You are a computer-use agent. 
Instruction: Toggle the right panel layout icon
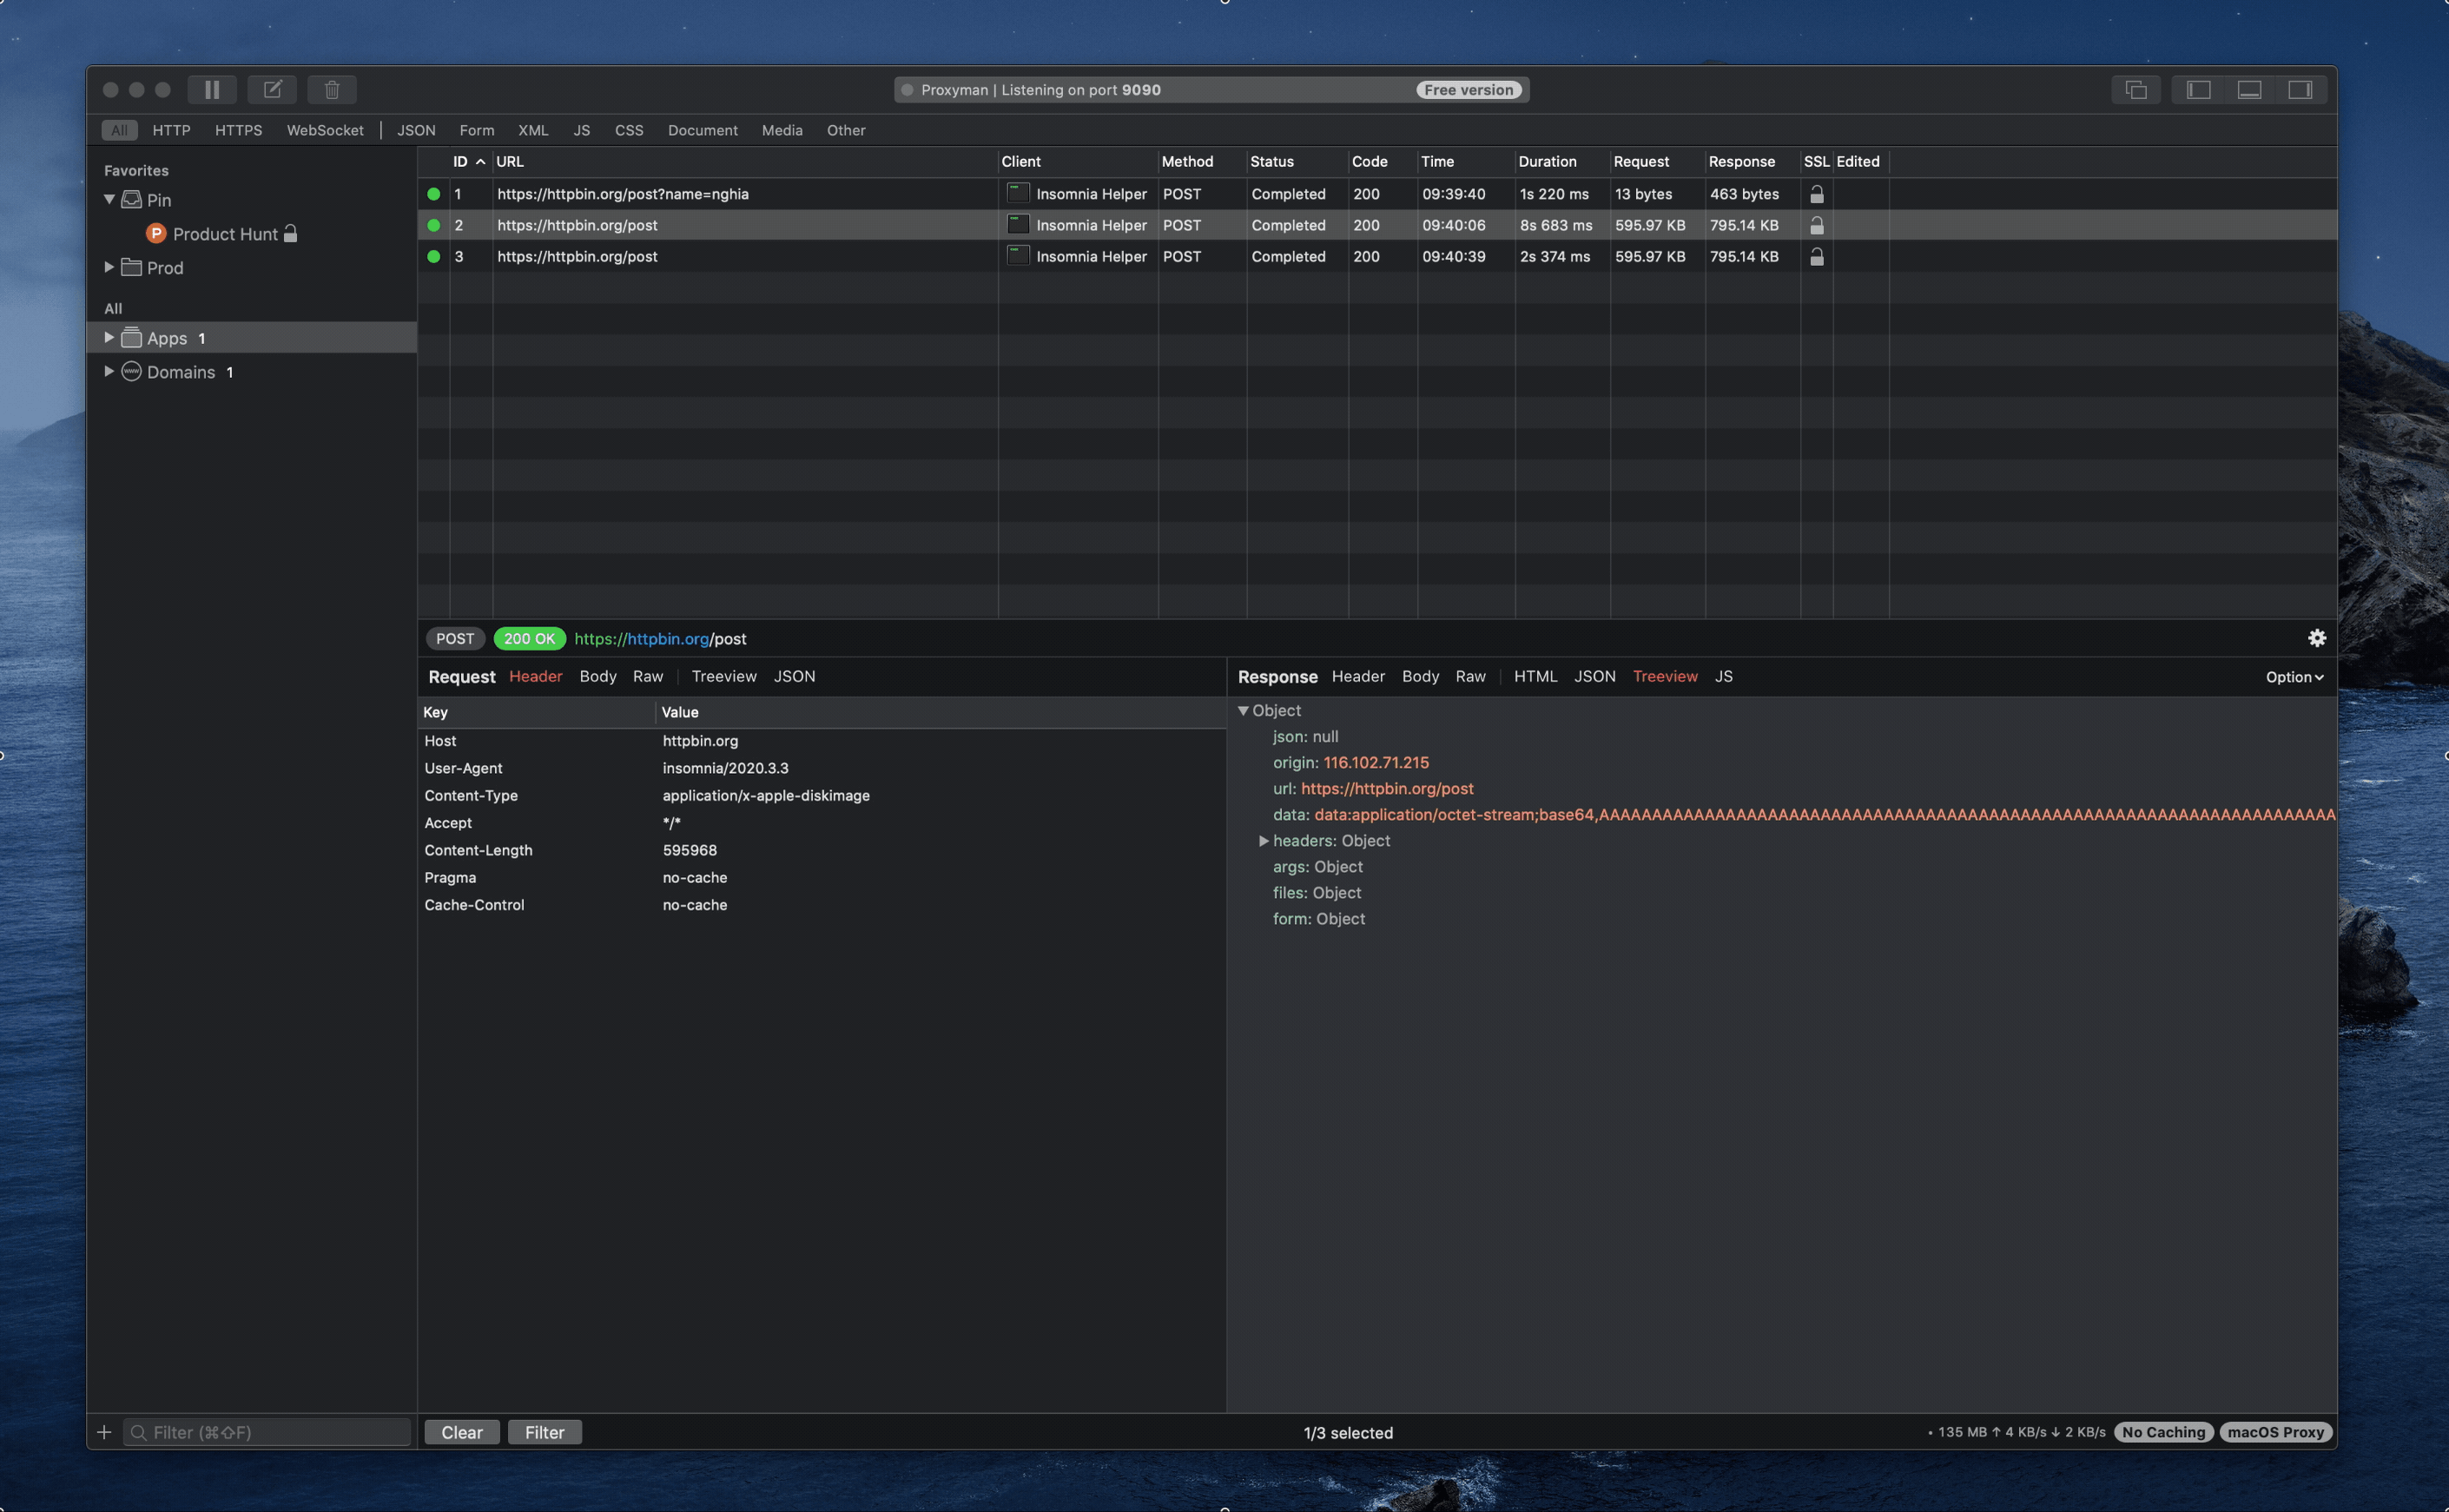pos(2300,90)
